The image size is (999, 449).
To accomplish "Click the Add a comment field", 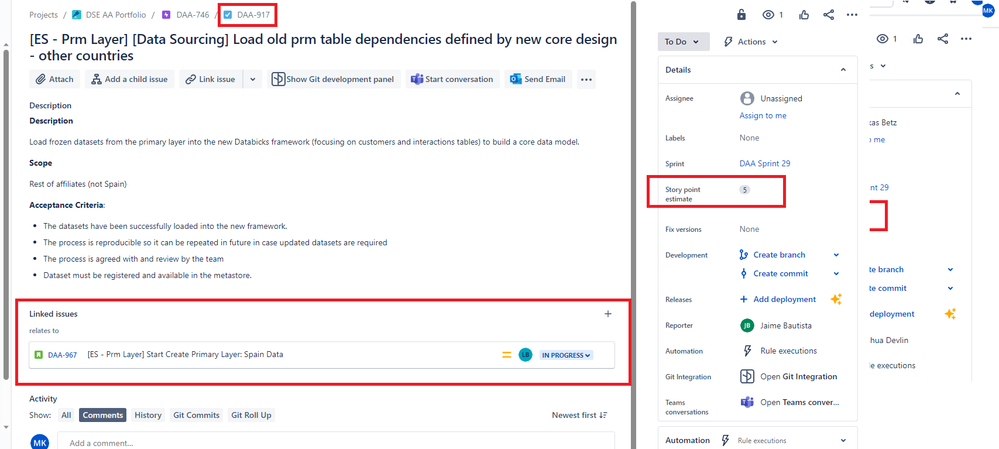I will pos(336,441).
